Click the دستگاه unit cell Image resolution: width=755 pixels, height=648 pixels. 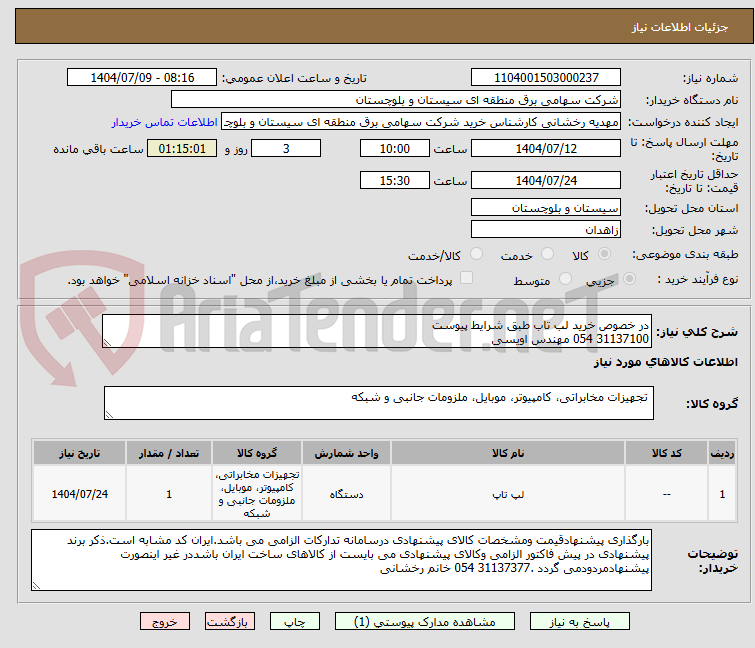[347, 494]
